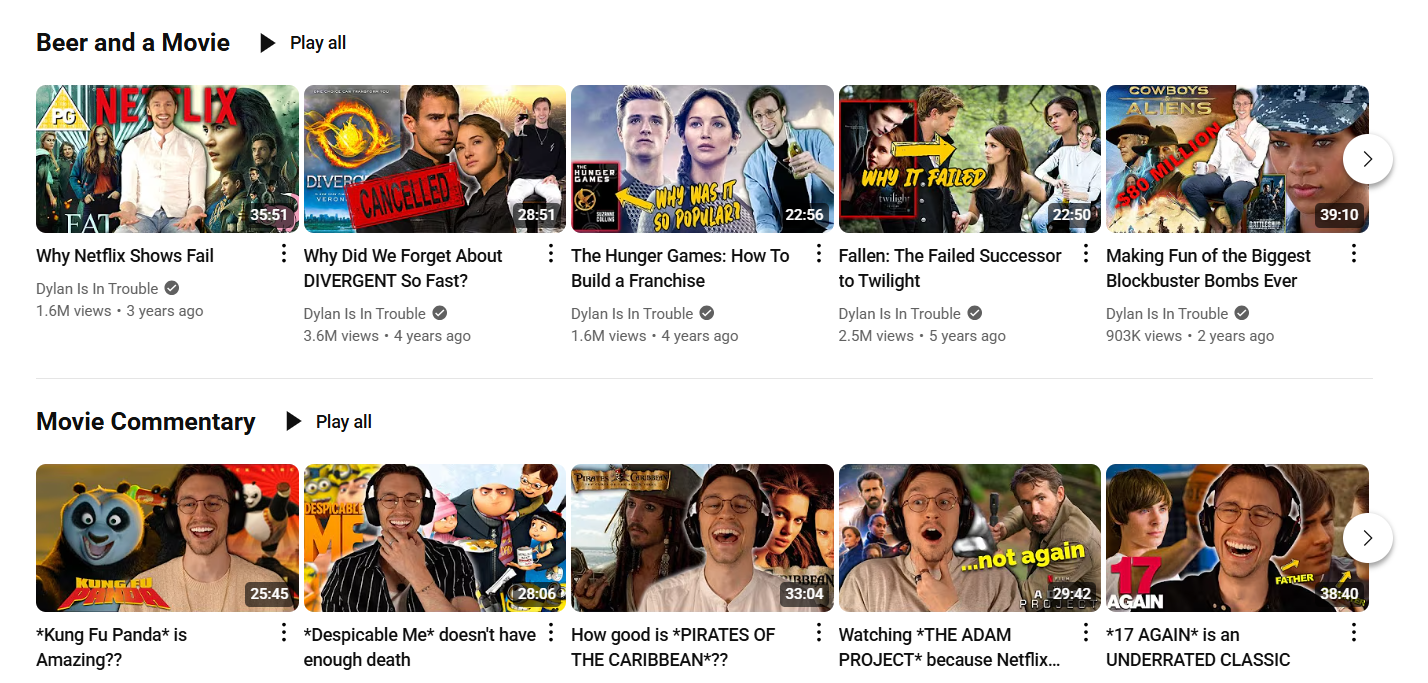
Task: Click the right arrow on the Movie Commentary row
Action: (1367, 538)
